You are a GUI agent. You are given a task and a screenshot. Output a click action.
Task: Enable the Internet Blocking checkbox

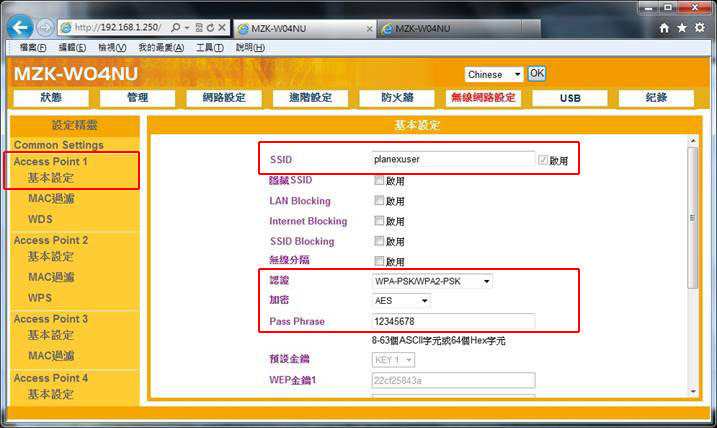coord(379,220)
